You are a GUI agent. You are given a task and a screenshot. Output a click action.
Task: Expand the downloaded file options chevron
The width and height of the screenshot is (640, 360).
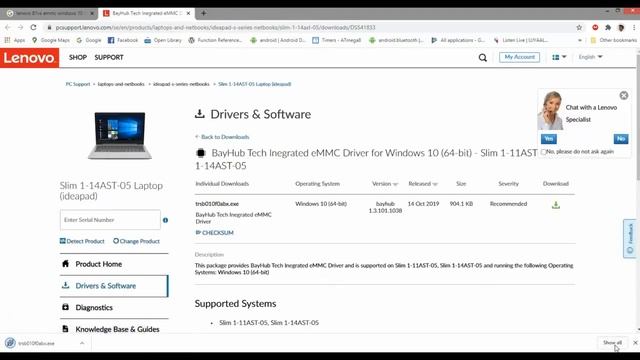pos(82,343)
